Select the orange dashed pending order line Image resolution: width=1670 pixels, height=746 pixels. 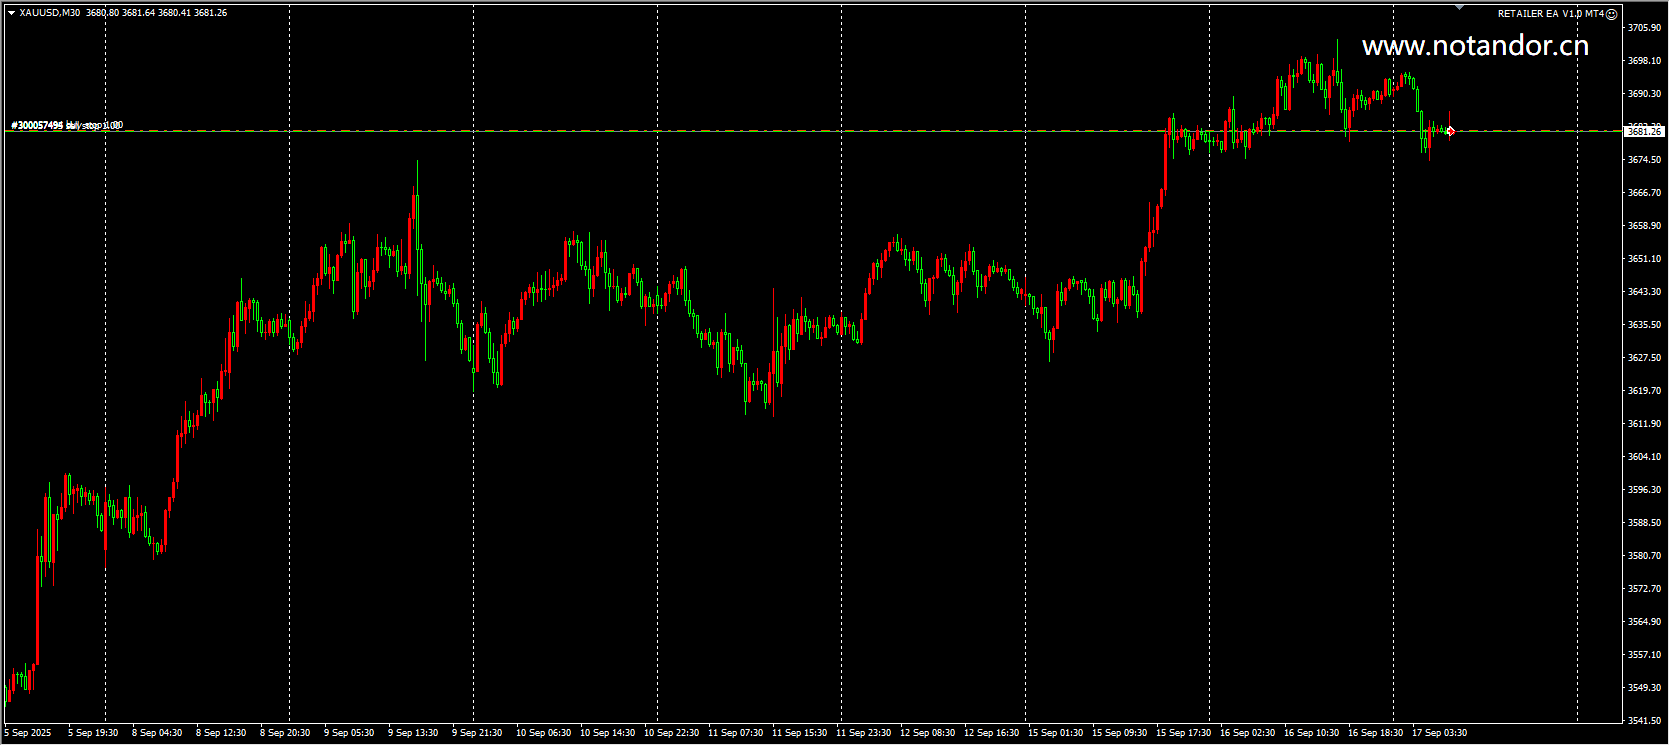[x=812, y=131]
